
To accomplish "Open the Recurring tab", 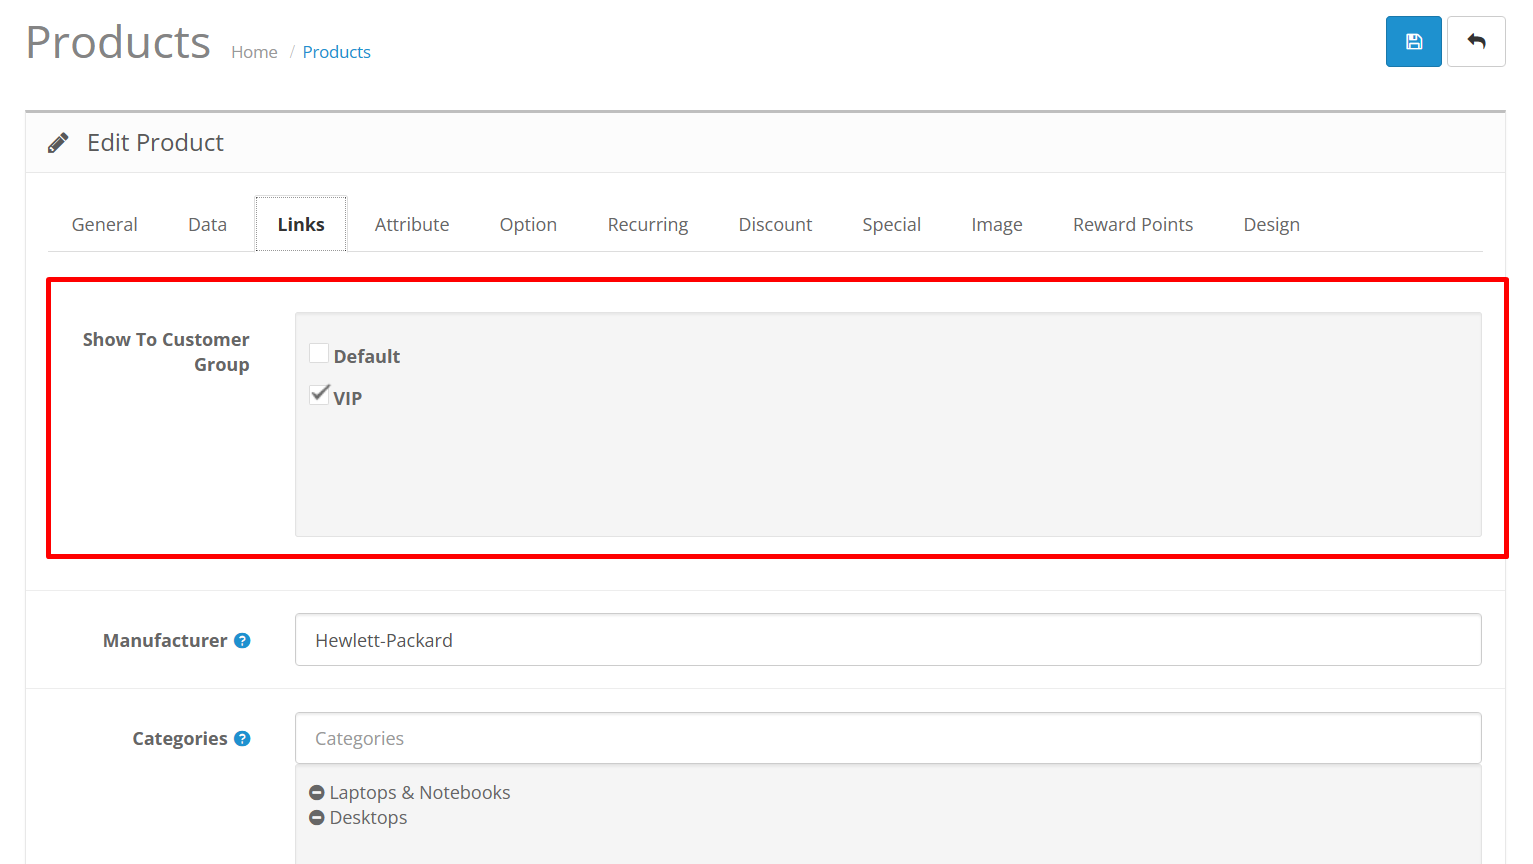I will [x=648, y=224].
